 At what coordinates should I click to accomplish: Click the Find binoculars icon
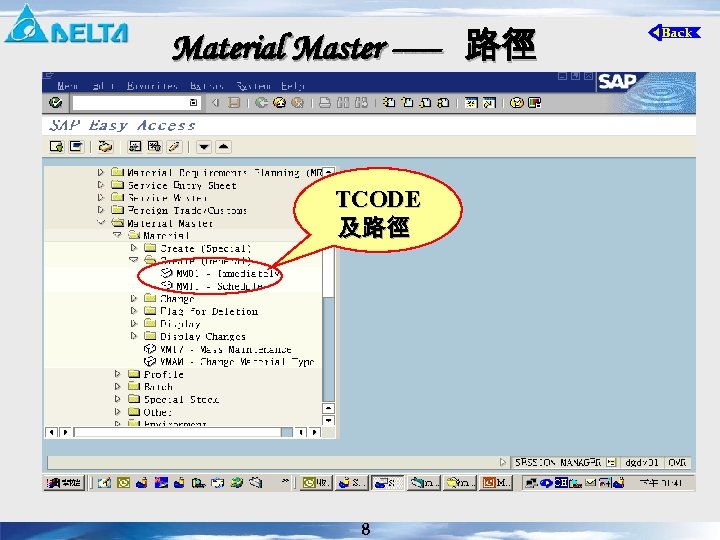[343, 103]
